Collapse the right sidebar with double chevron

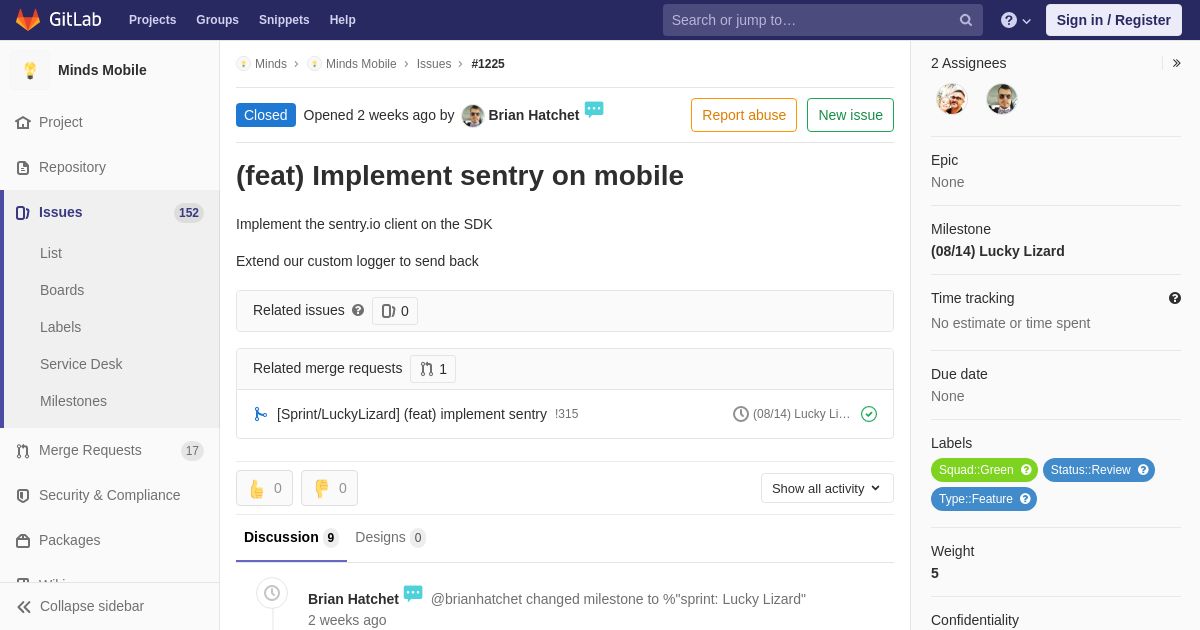click(x=1176, y=63)
